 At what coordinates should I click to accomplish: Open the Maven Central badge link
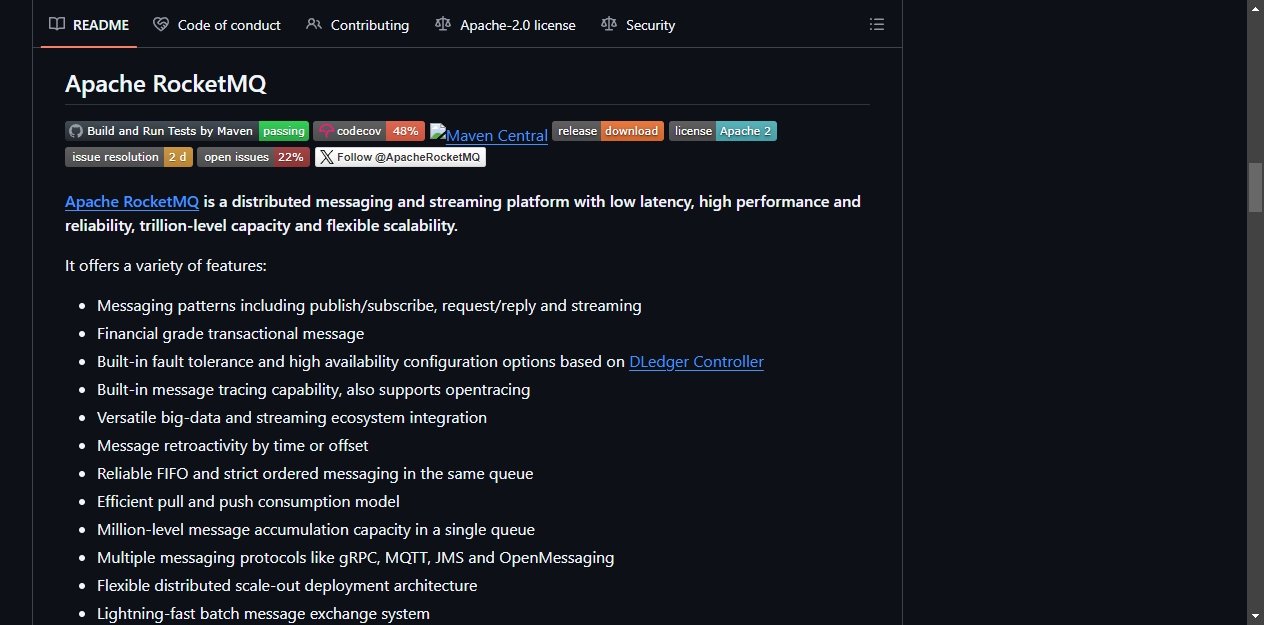[x=489, y=133]
